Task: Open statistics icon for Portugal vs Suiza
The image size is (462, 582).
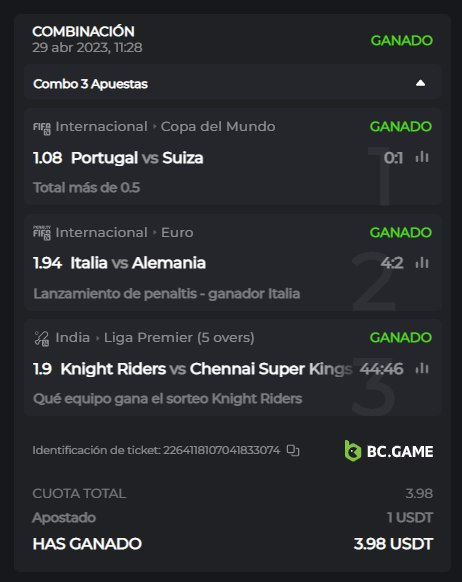Action: [422, 157]
